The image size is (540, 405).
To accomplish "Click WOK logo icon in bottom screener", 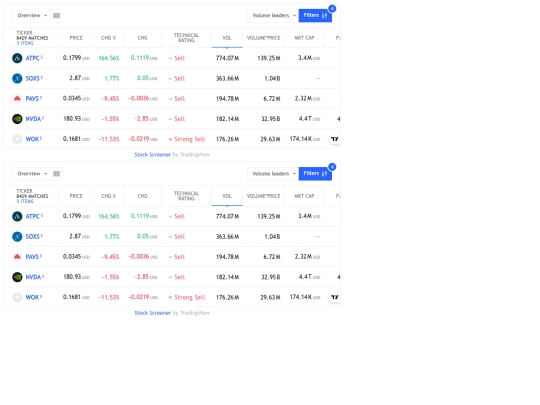I will click(x=17, y=297).
